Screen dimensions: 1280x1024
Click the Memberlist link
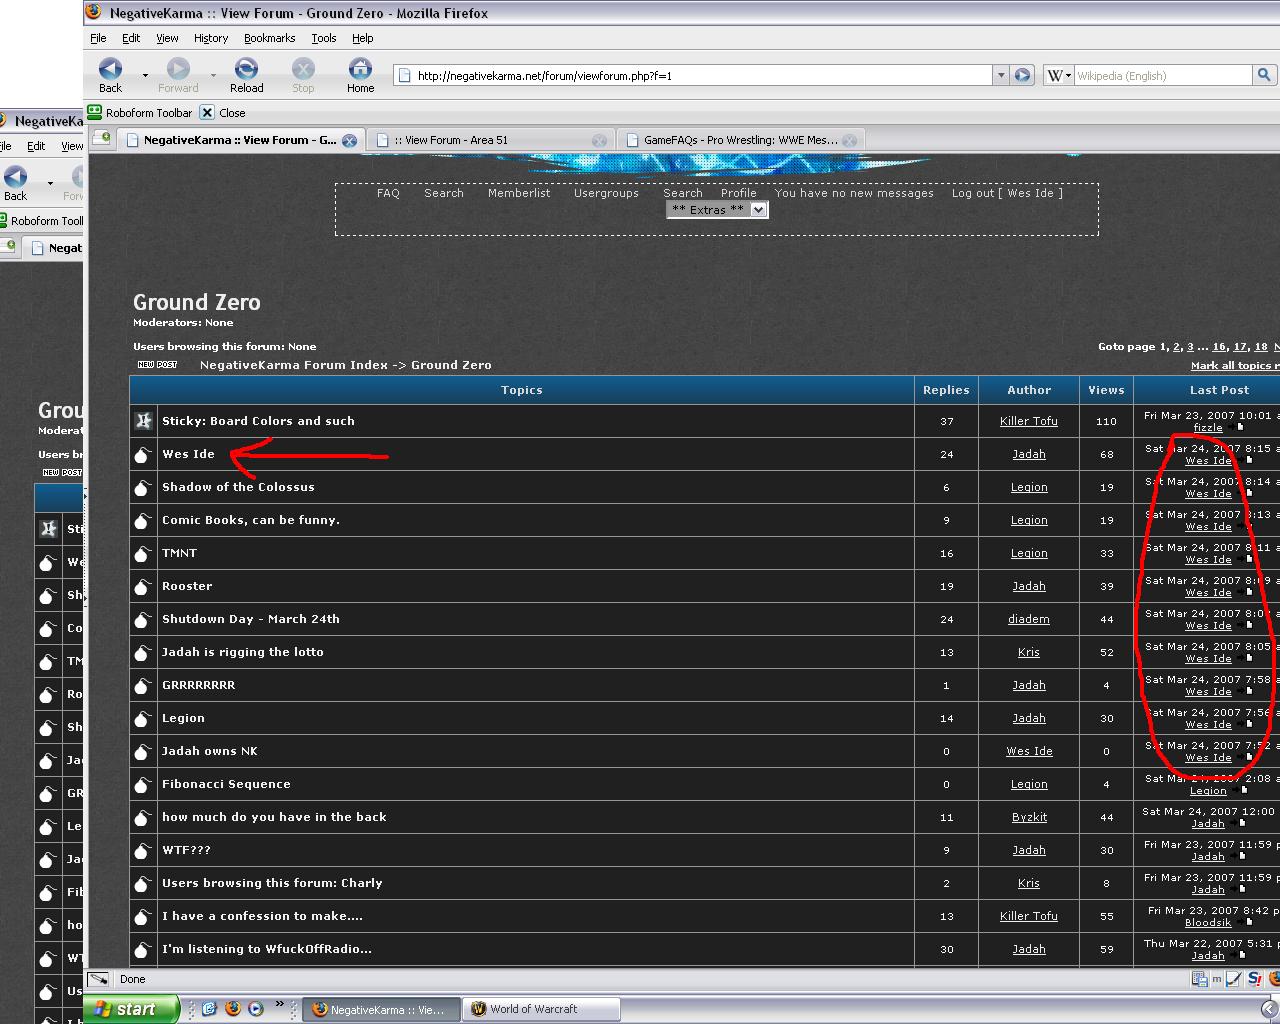click(x=519, y=193)
